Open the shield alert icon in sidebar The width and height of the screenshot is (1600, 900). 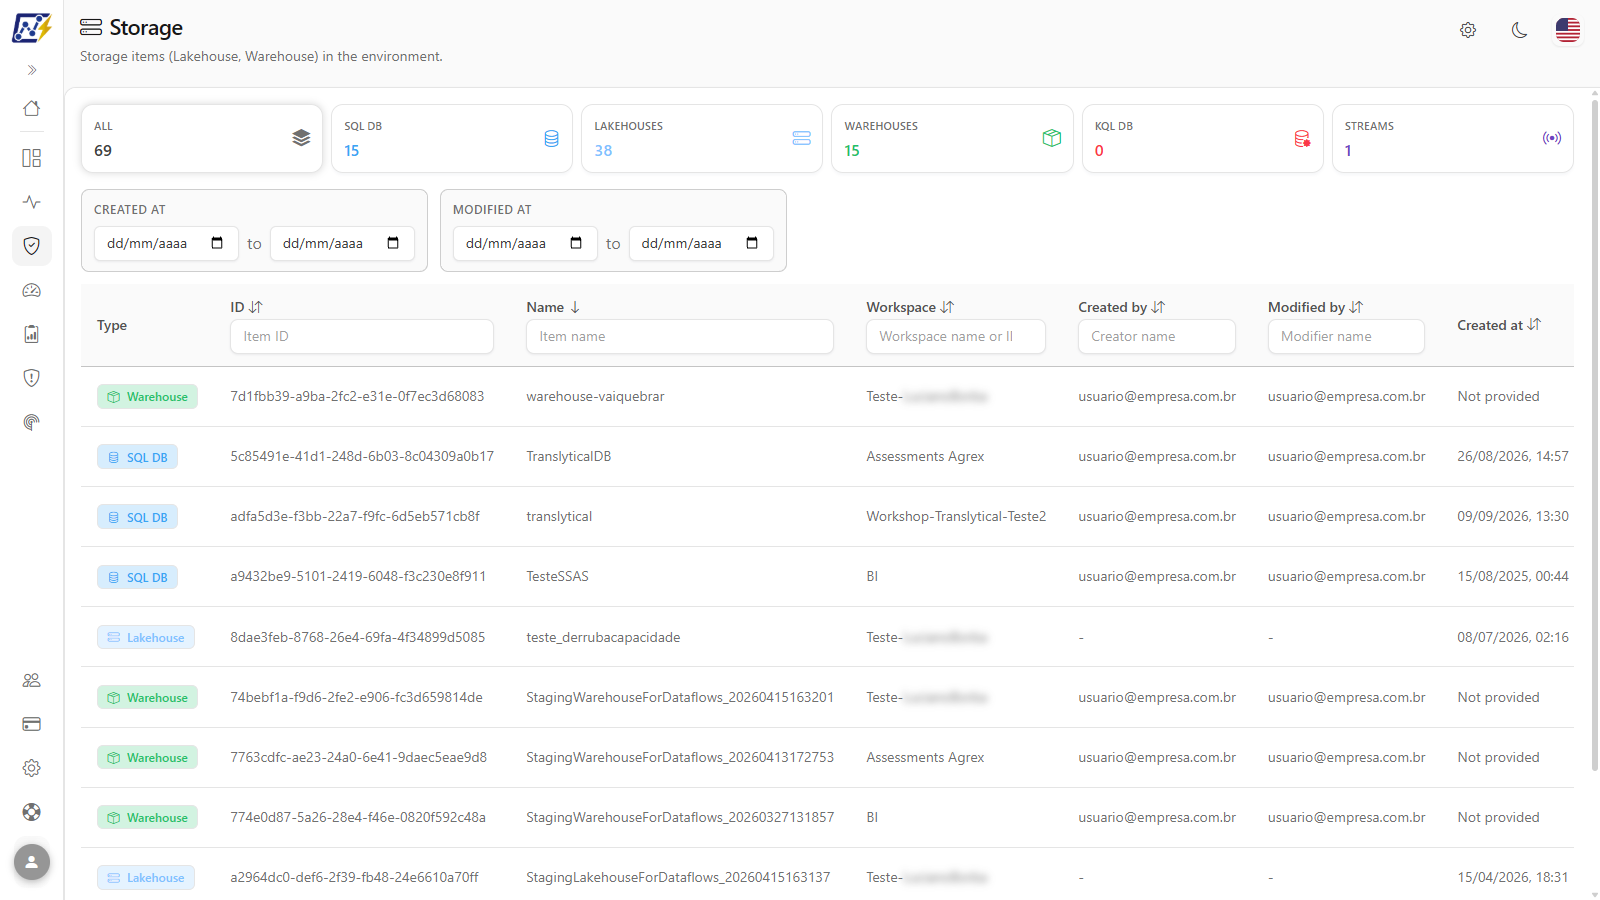point(32,378)
